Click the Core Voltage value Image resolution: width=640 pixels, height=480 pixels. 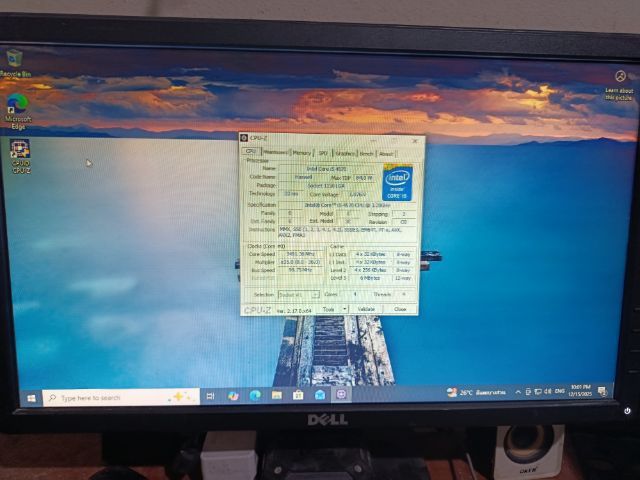click(x=358, y=195)
